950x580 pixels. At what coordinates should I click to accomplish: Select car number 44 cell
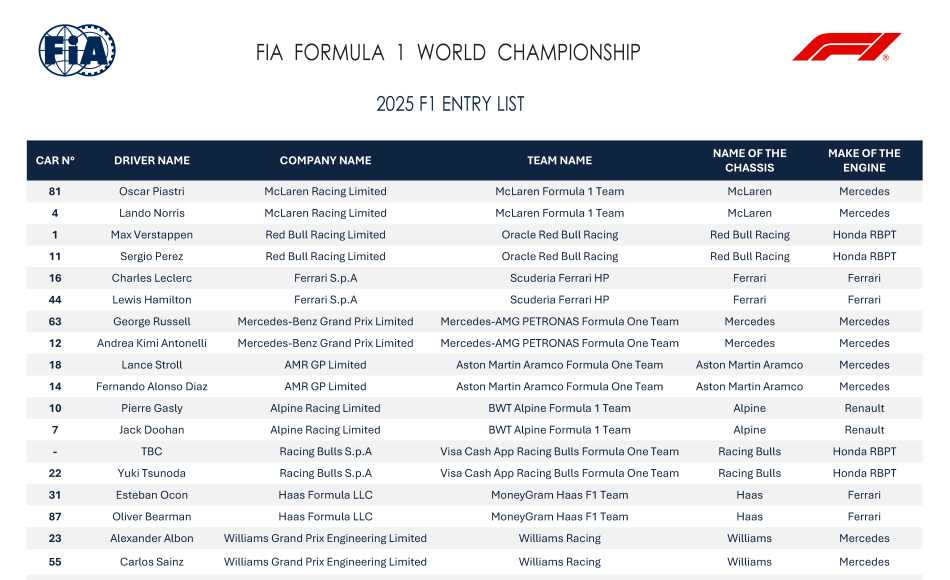tap(55, 300)
